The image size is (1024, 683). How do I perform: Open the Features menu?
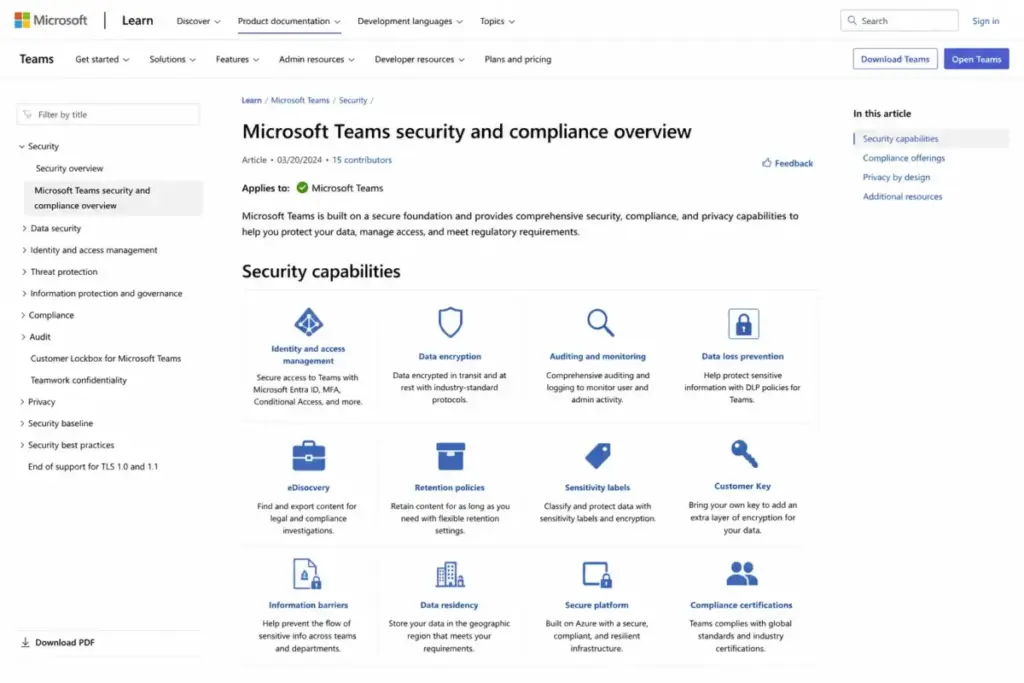[x=237, y=59]
